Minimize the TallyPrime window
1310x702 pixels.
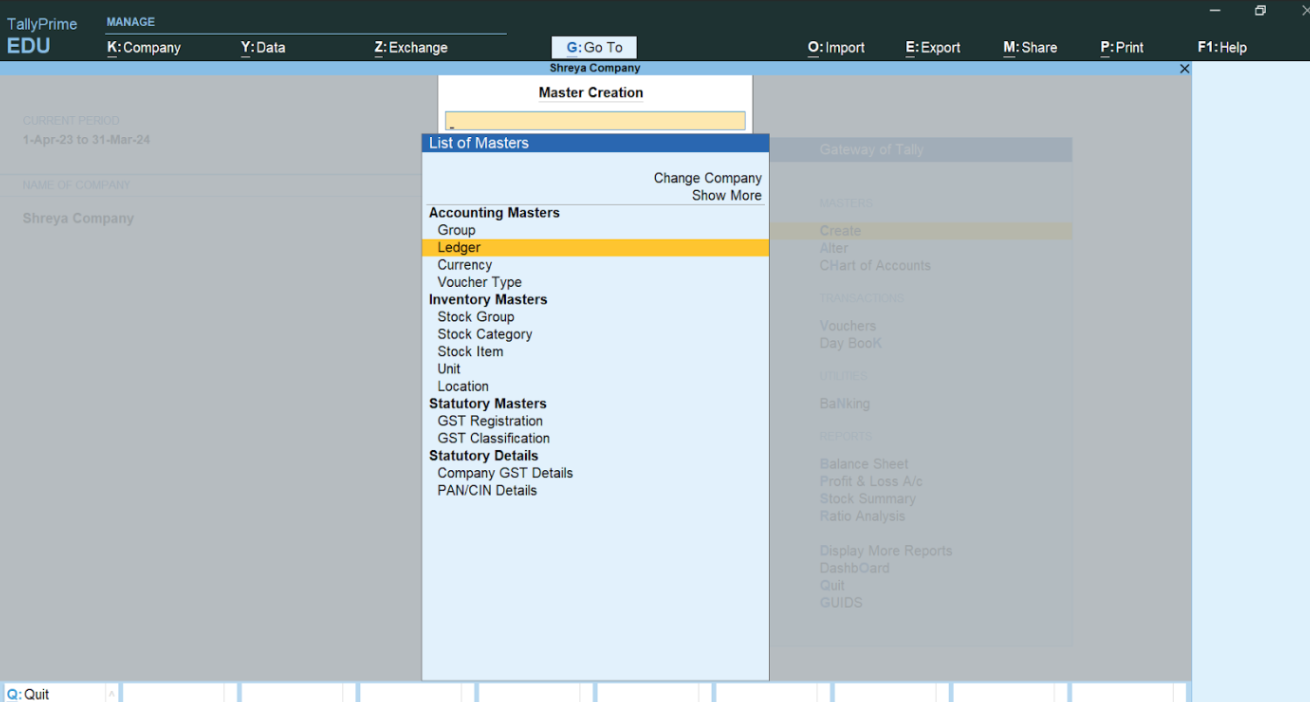tap(1215, 10)
